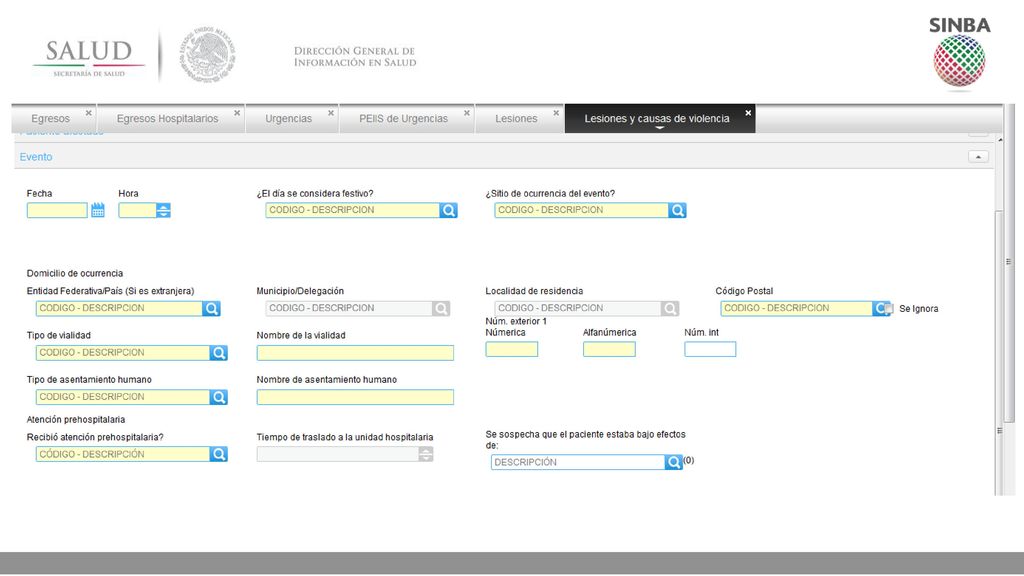The image size is (1024, 576).
Task: Close the Lesiones tab
Action: point(556,113)
